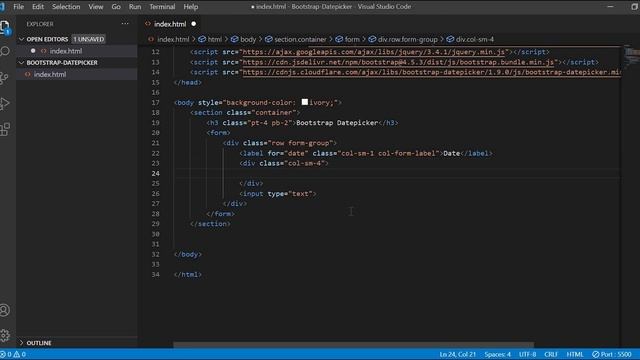Click the UTF-8 encoding status item
Image resolution: width=640 pixels, height=360 pixels.
click(527, 354)
